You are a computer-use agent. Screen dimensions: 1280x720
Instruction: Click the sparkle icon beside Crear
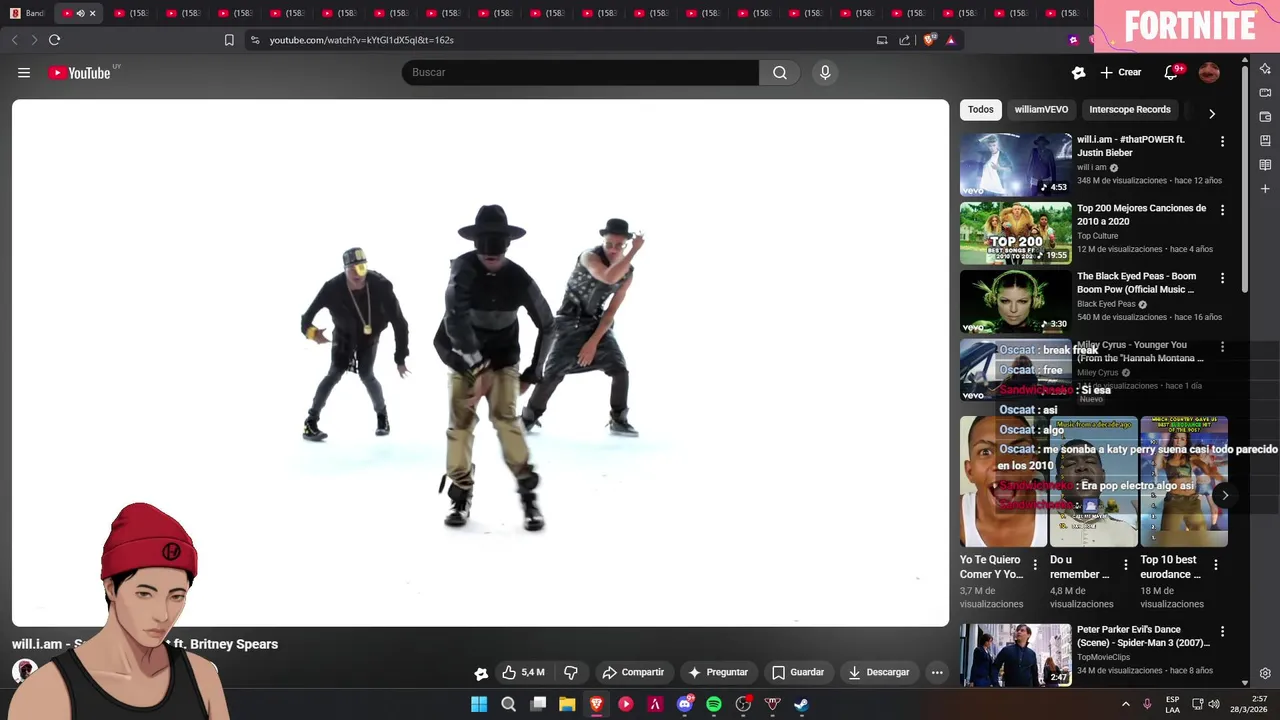tap(1078, 72)
